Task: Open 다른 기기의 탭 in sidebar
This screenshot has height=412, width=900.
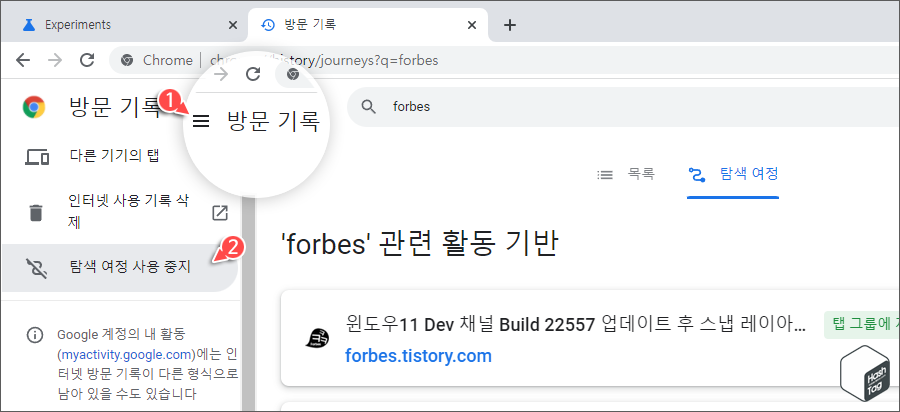Action: click(119, 156)
